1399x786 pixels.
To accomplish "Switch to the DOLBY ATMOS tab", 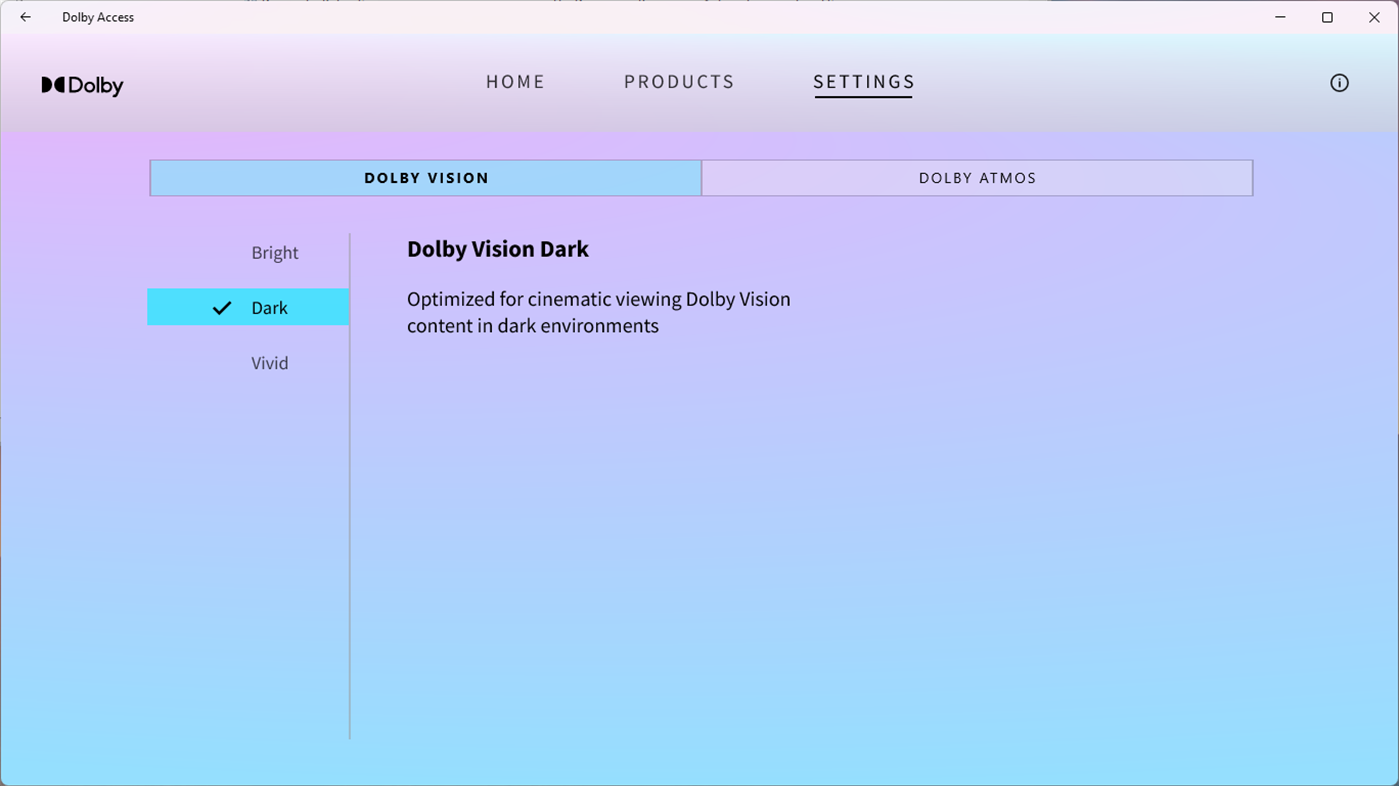I will click(977, 177).
